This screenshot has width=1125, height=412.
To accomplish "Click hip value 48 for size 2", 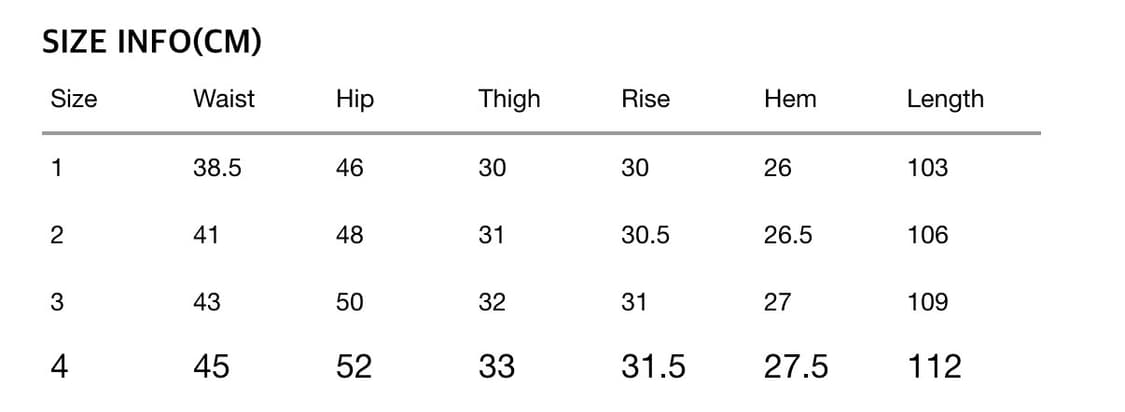I will coord(350,235).
